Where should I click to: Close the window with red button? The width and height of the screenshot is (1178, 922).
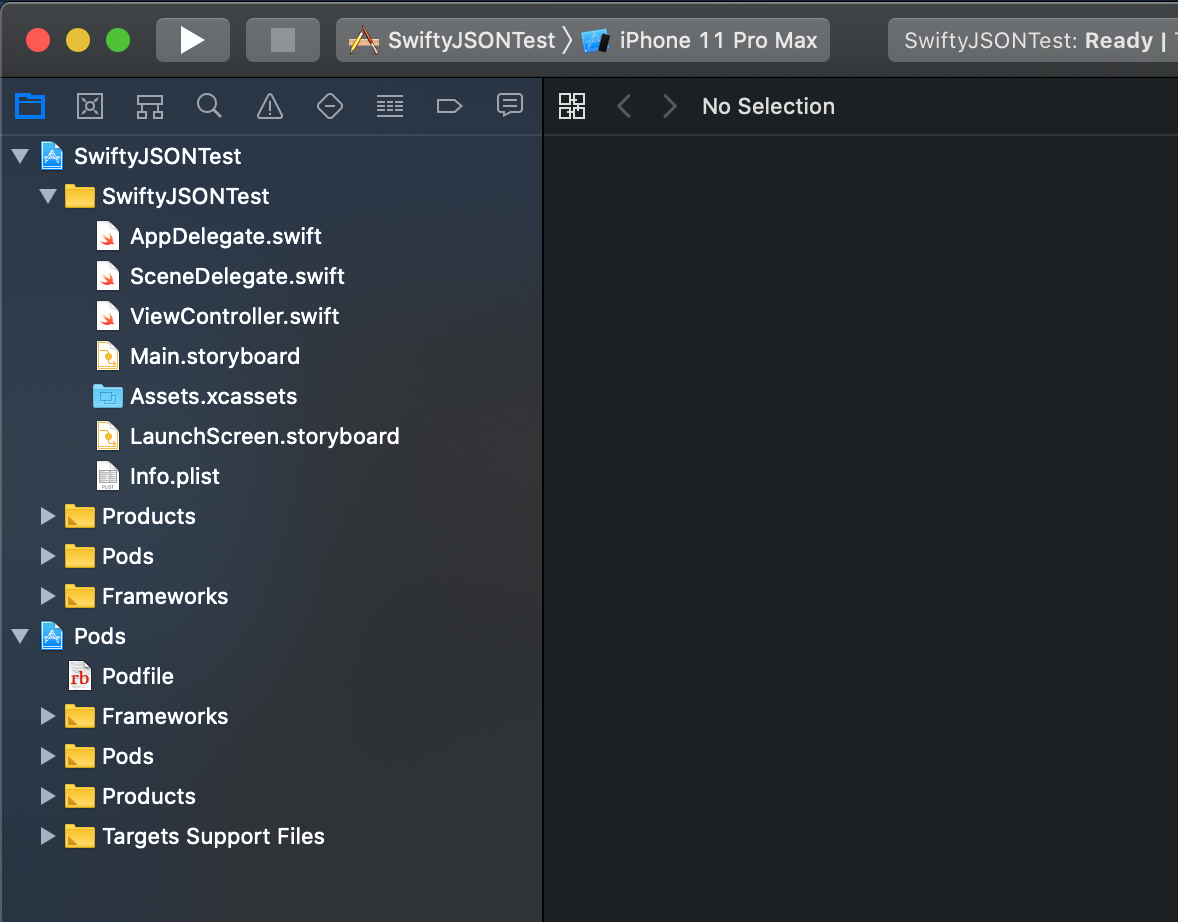click(x=38, y=40)
